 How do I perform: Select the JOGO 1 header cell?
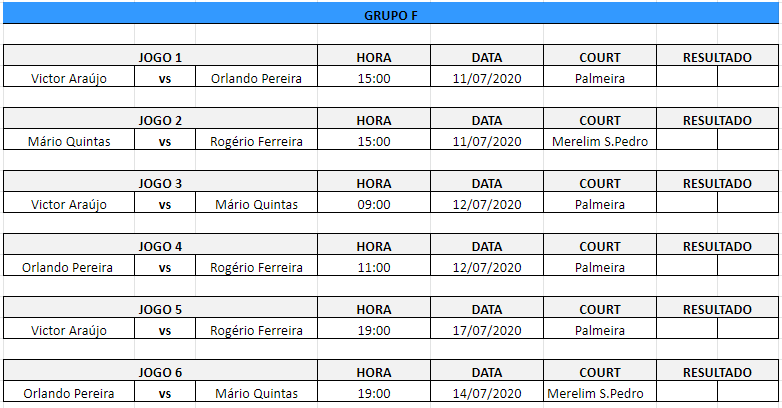click(160, 58)
